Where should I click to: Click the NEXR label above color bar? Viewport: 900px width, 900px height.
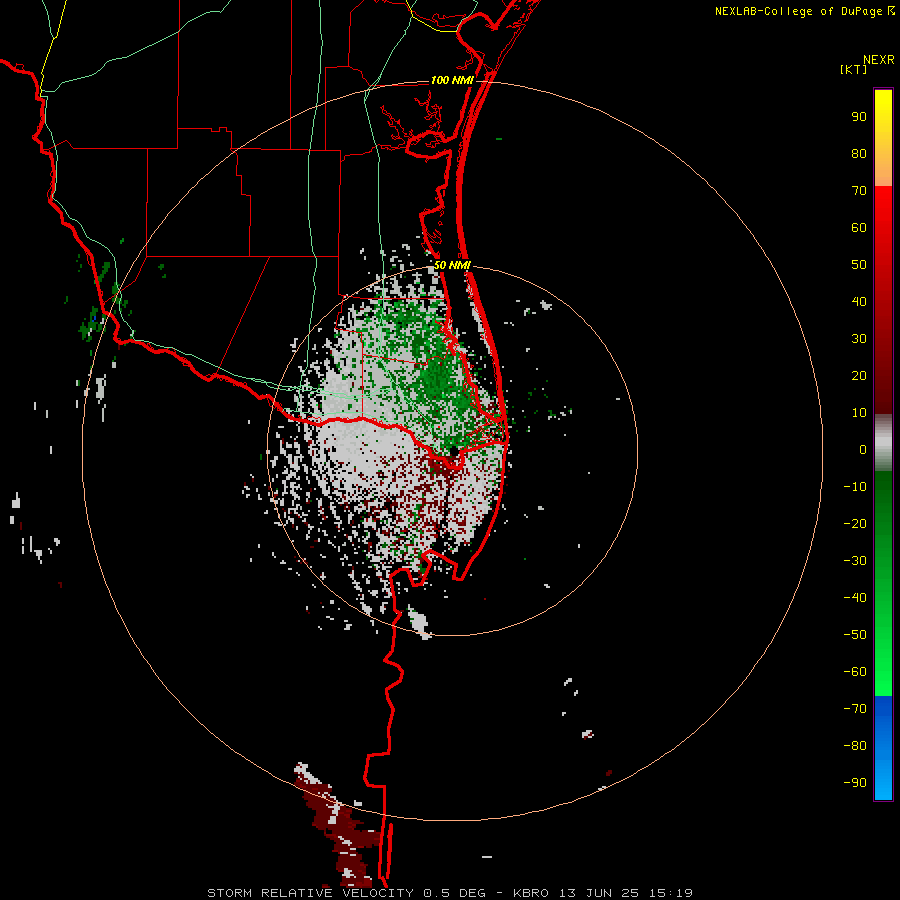point(879,60)
